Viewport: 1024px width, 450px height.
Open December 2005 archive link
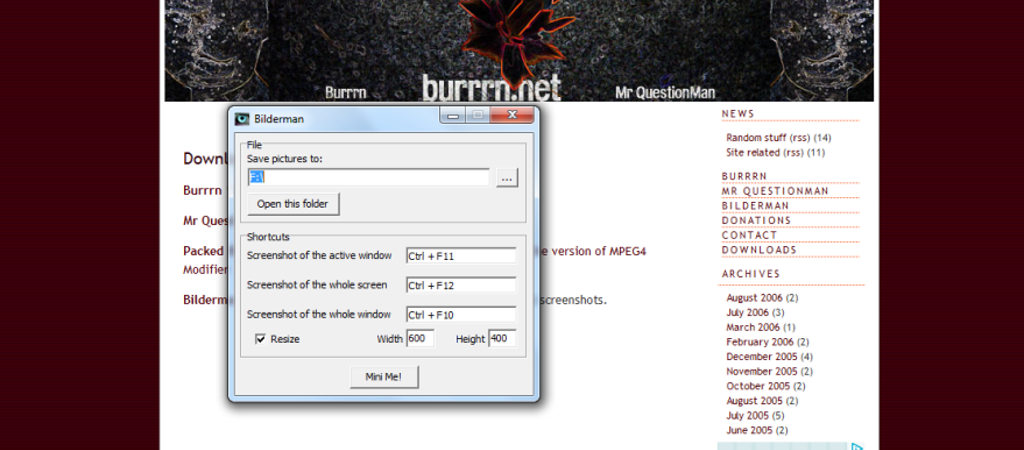click(762, 357)
